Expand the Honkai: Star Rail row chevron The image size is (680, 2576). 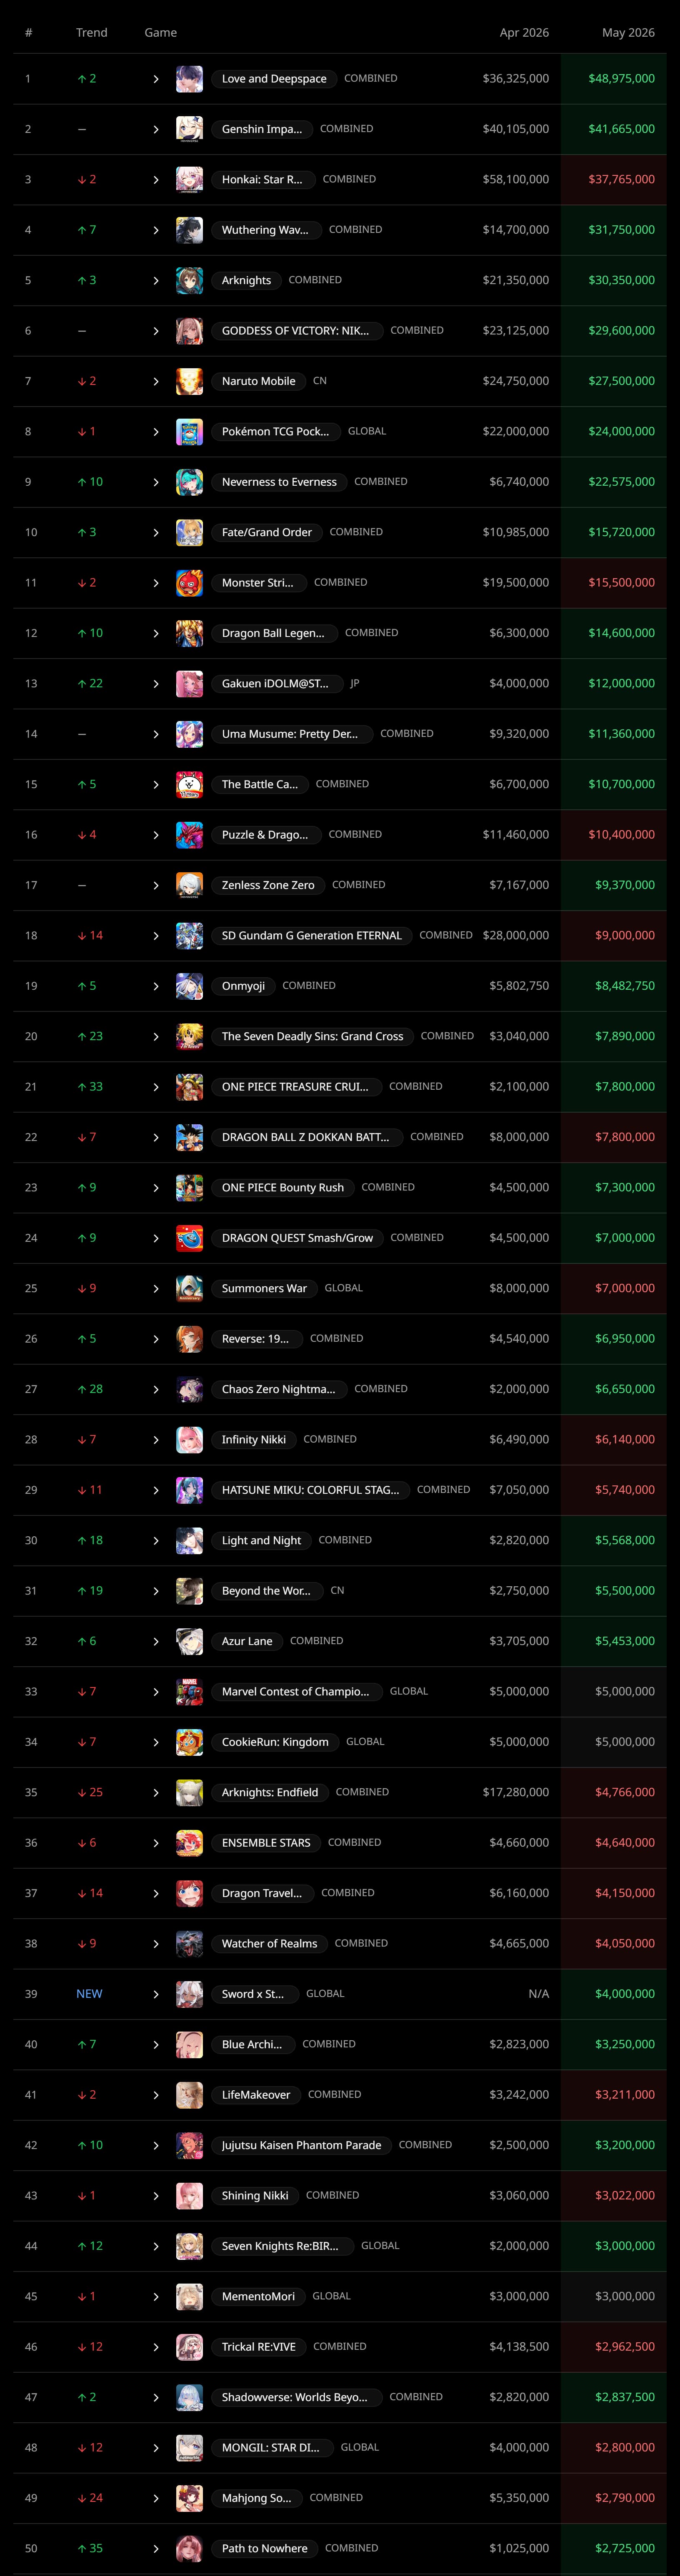pos(156,180)
